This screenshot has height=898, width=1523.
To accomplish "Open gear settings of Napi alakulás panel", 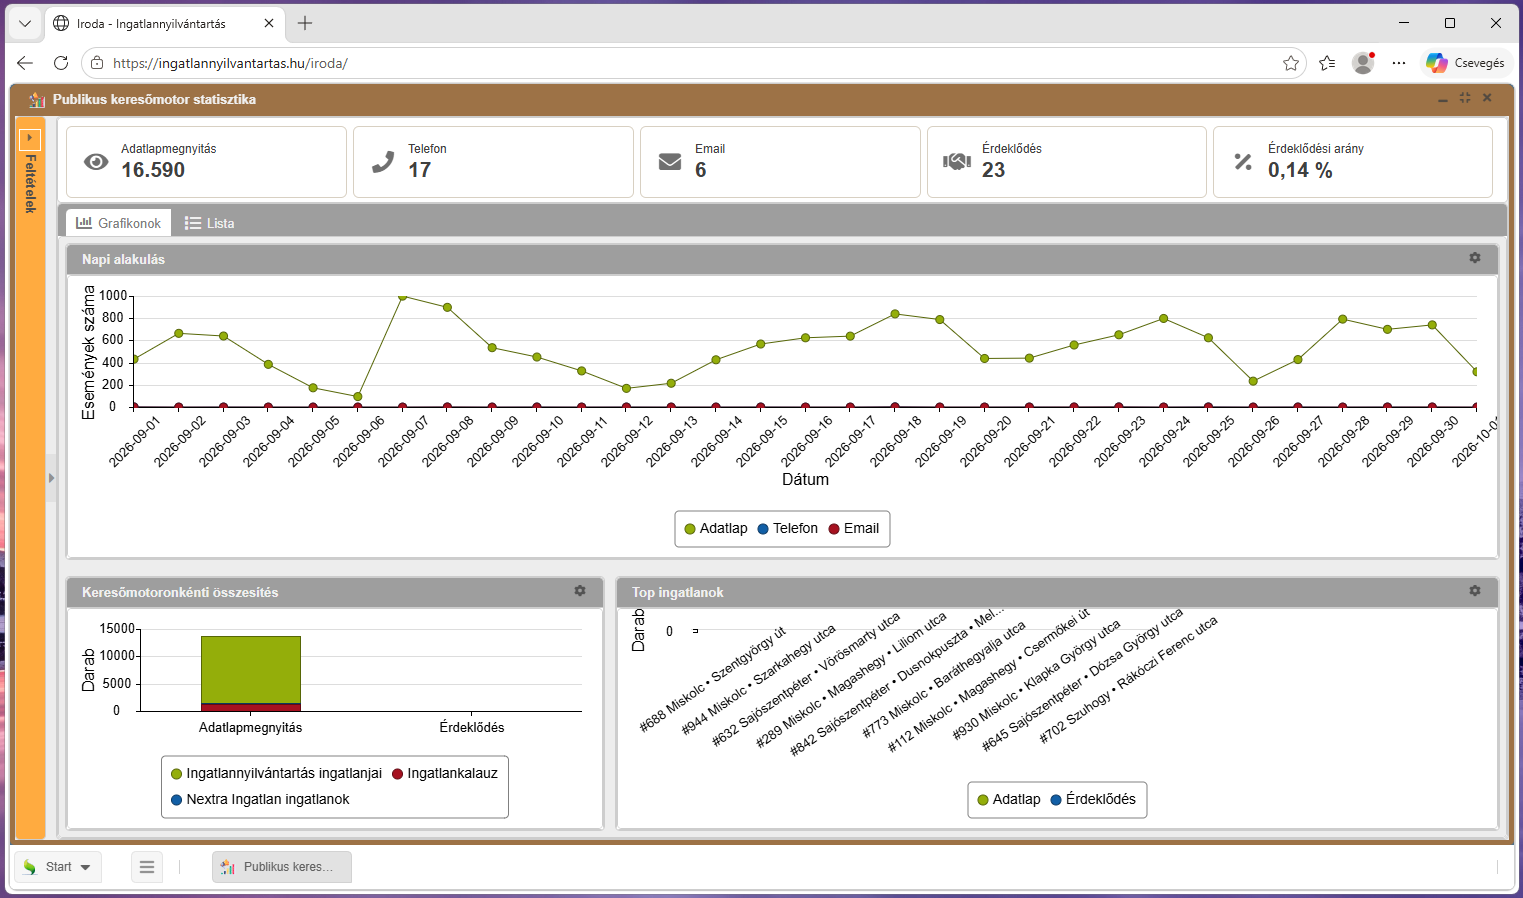I will 1474,258.
